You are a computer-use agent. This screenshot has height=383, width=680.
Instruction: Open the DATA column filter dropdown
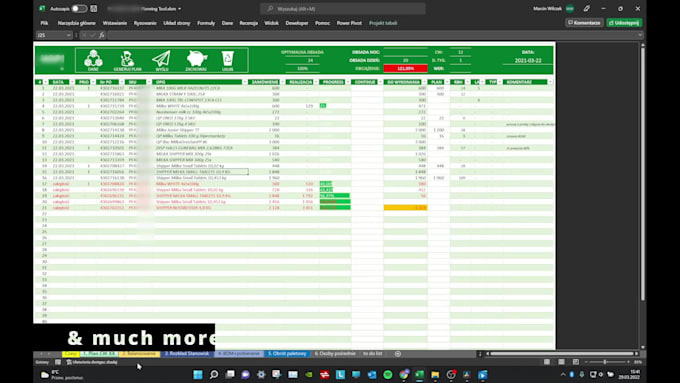pos(72,82)
